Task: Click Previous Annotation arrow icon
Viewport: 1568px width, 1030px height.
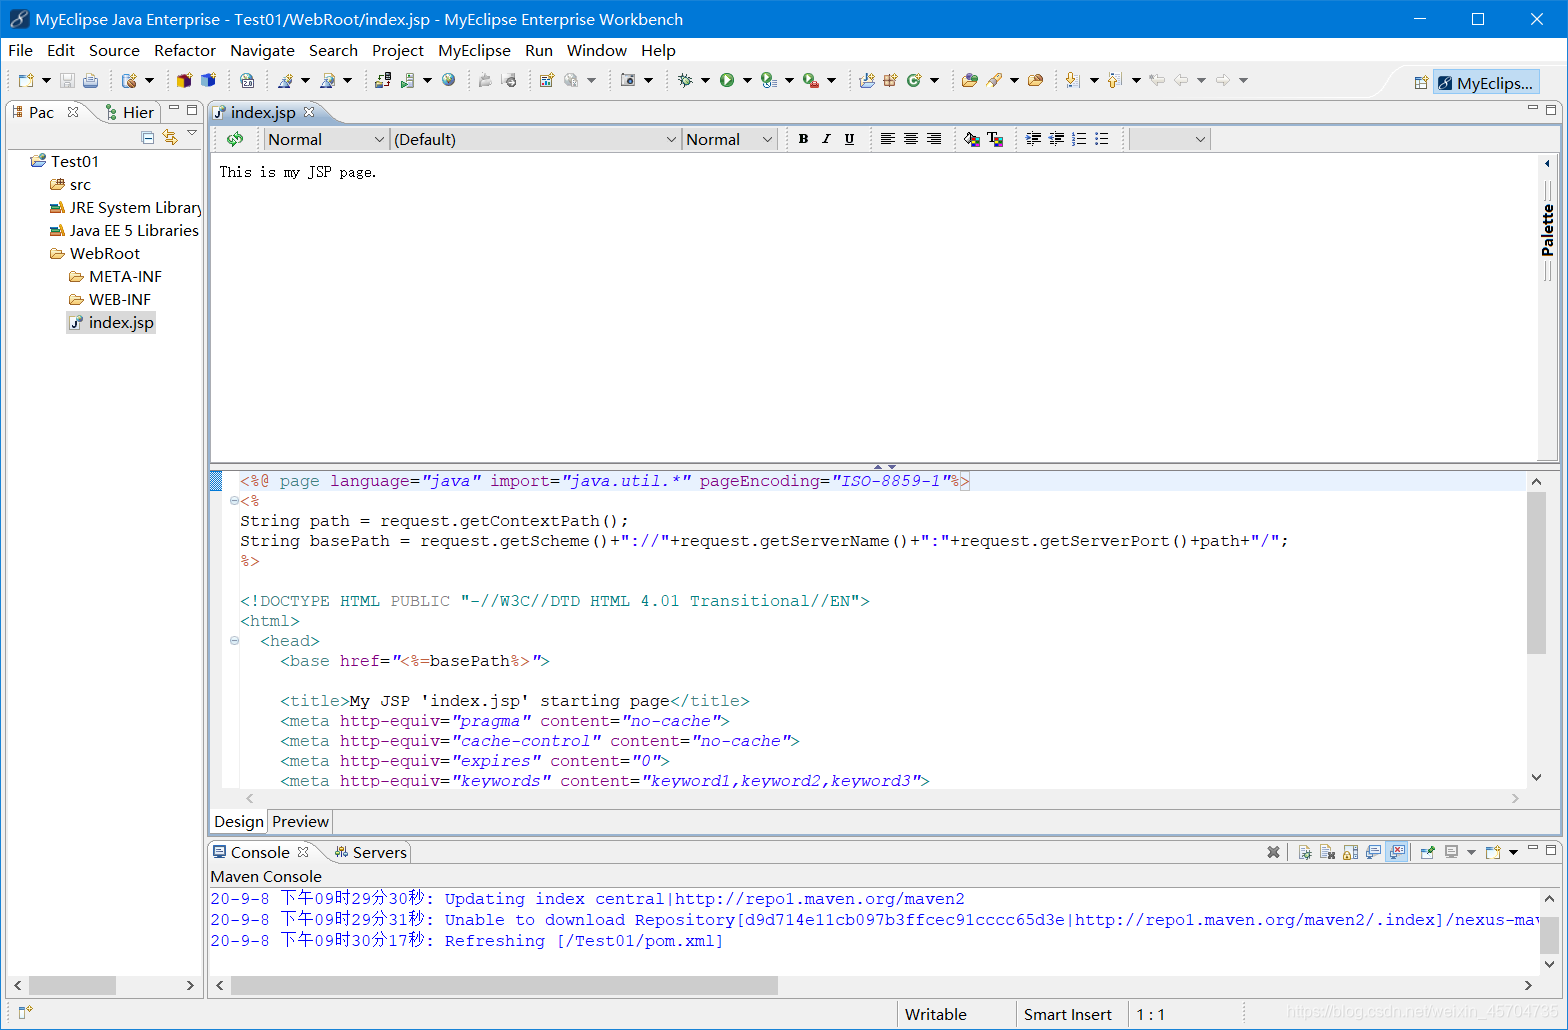Action: 1114,80
